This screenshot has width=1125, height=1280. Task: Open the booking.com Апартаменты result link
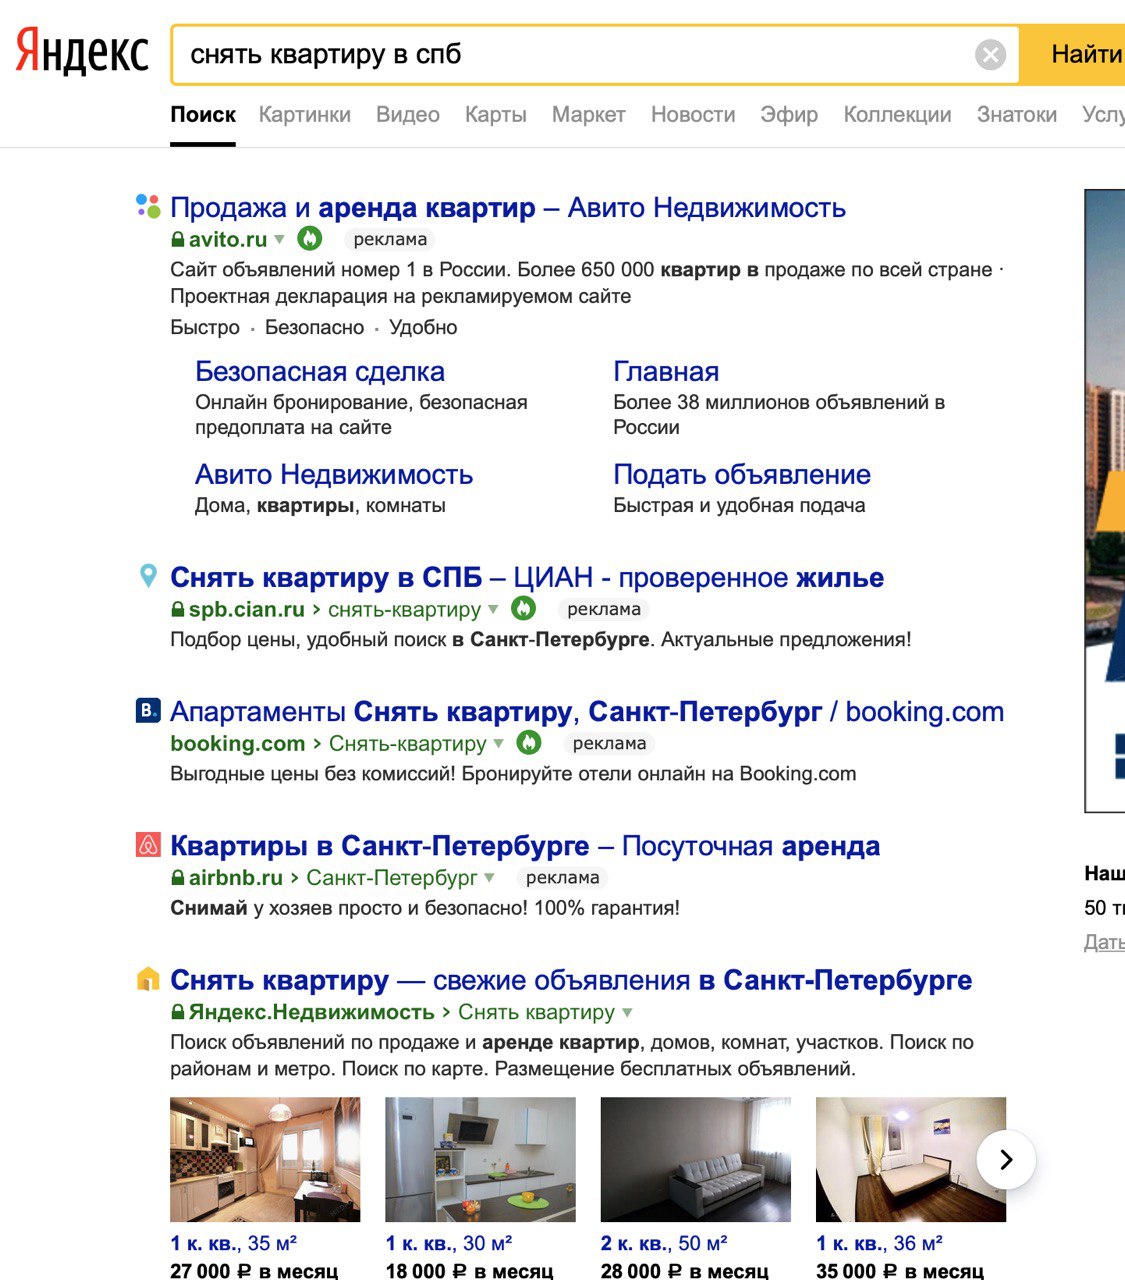[x=587, y=711]
